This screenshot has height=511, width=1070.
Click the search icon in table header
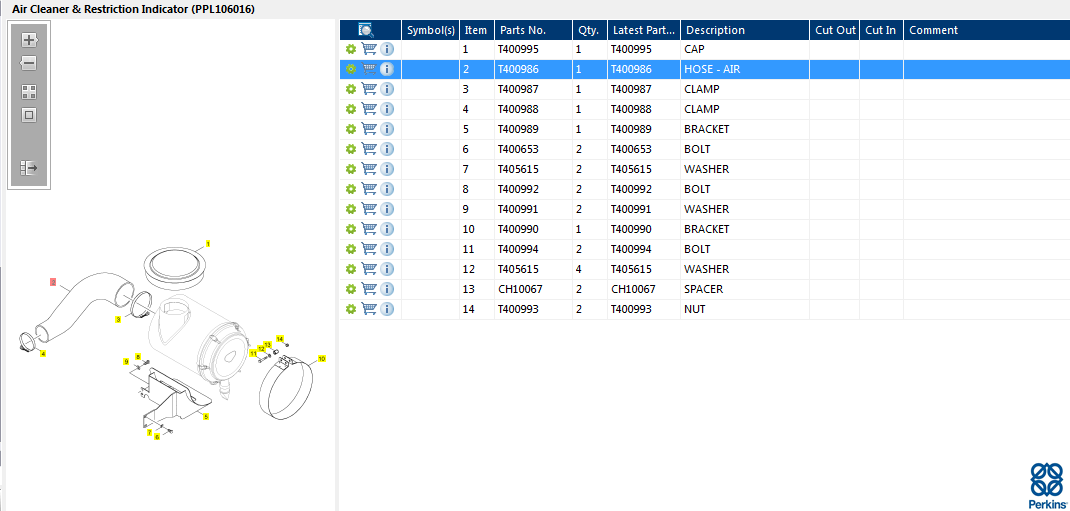point(366,30)
